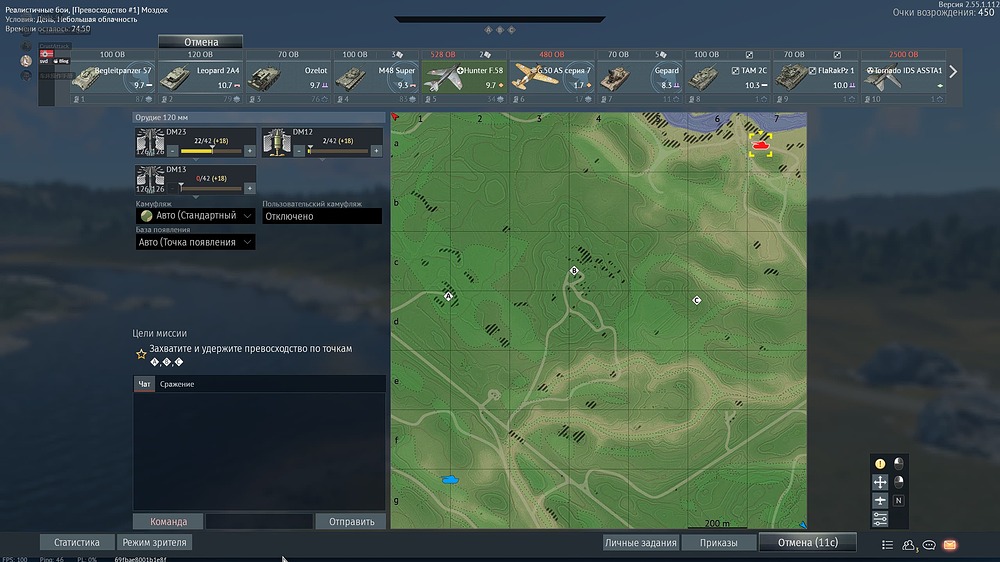Click the top Отмена button
This screenshot has width=1000, height=562.
click(200, 41)
